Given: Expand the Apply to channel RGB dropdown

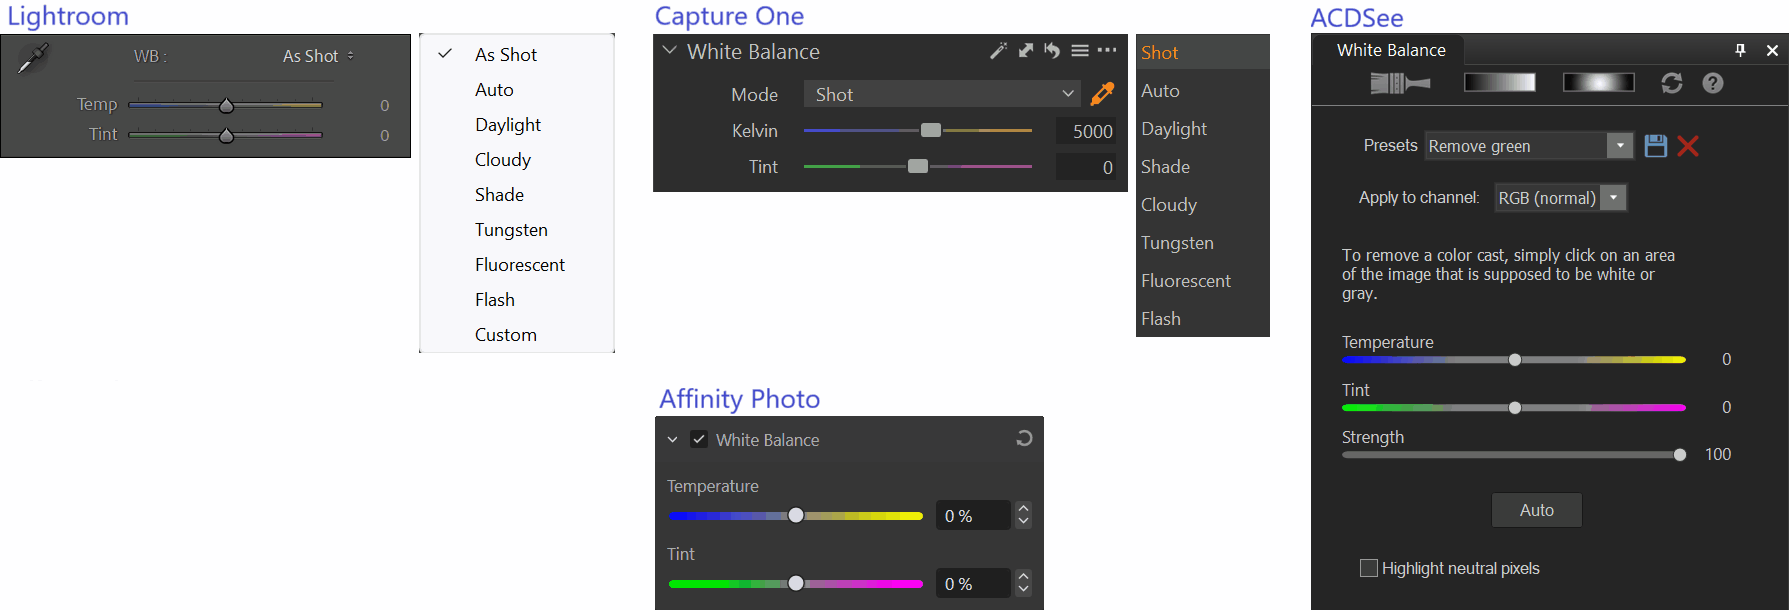Looking at the screenshot, I should 1613,198.
